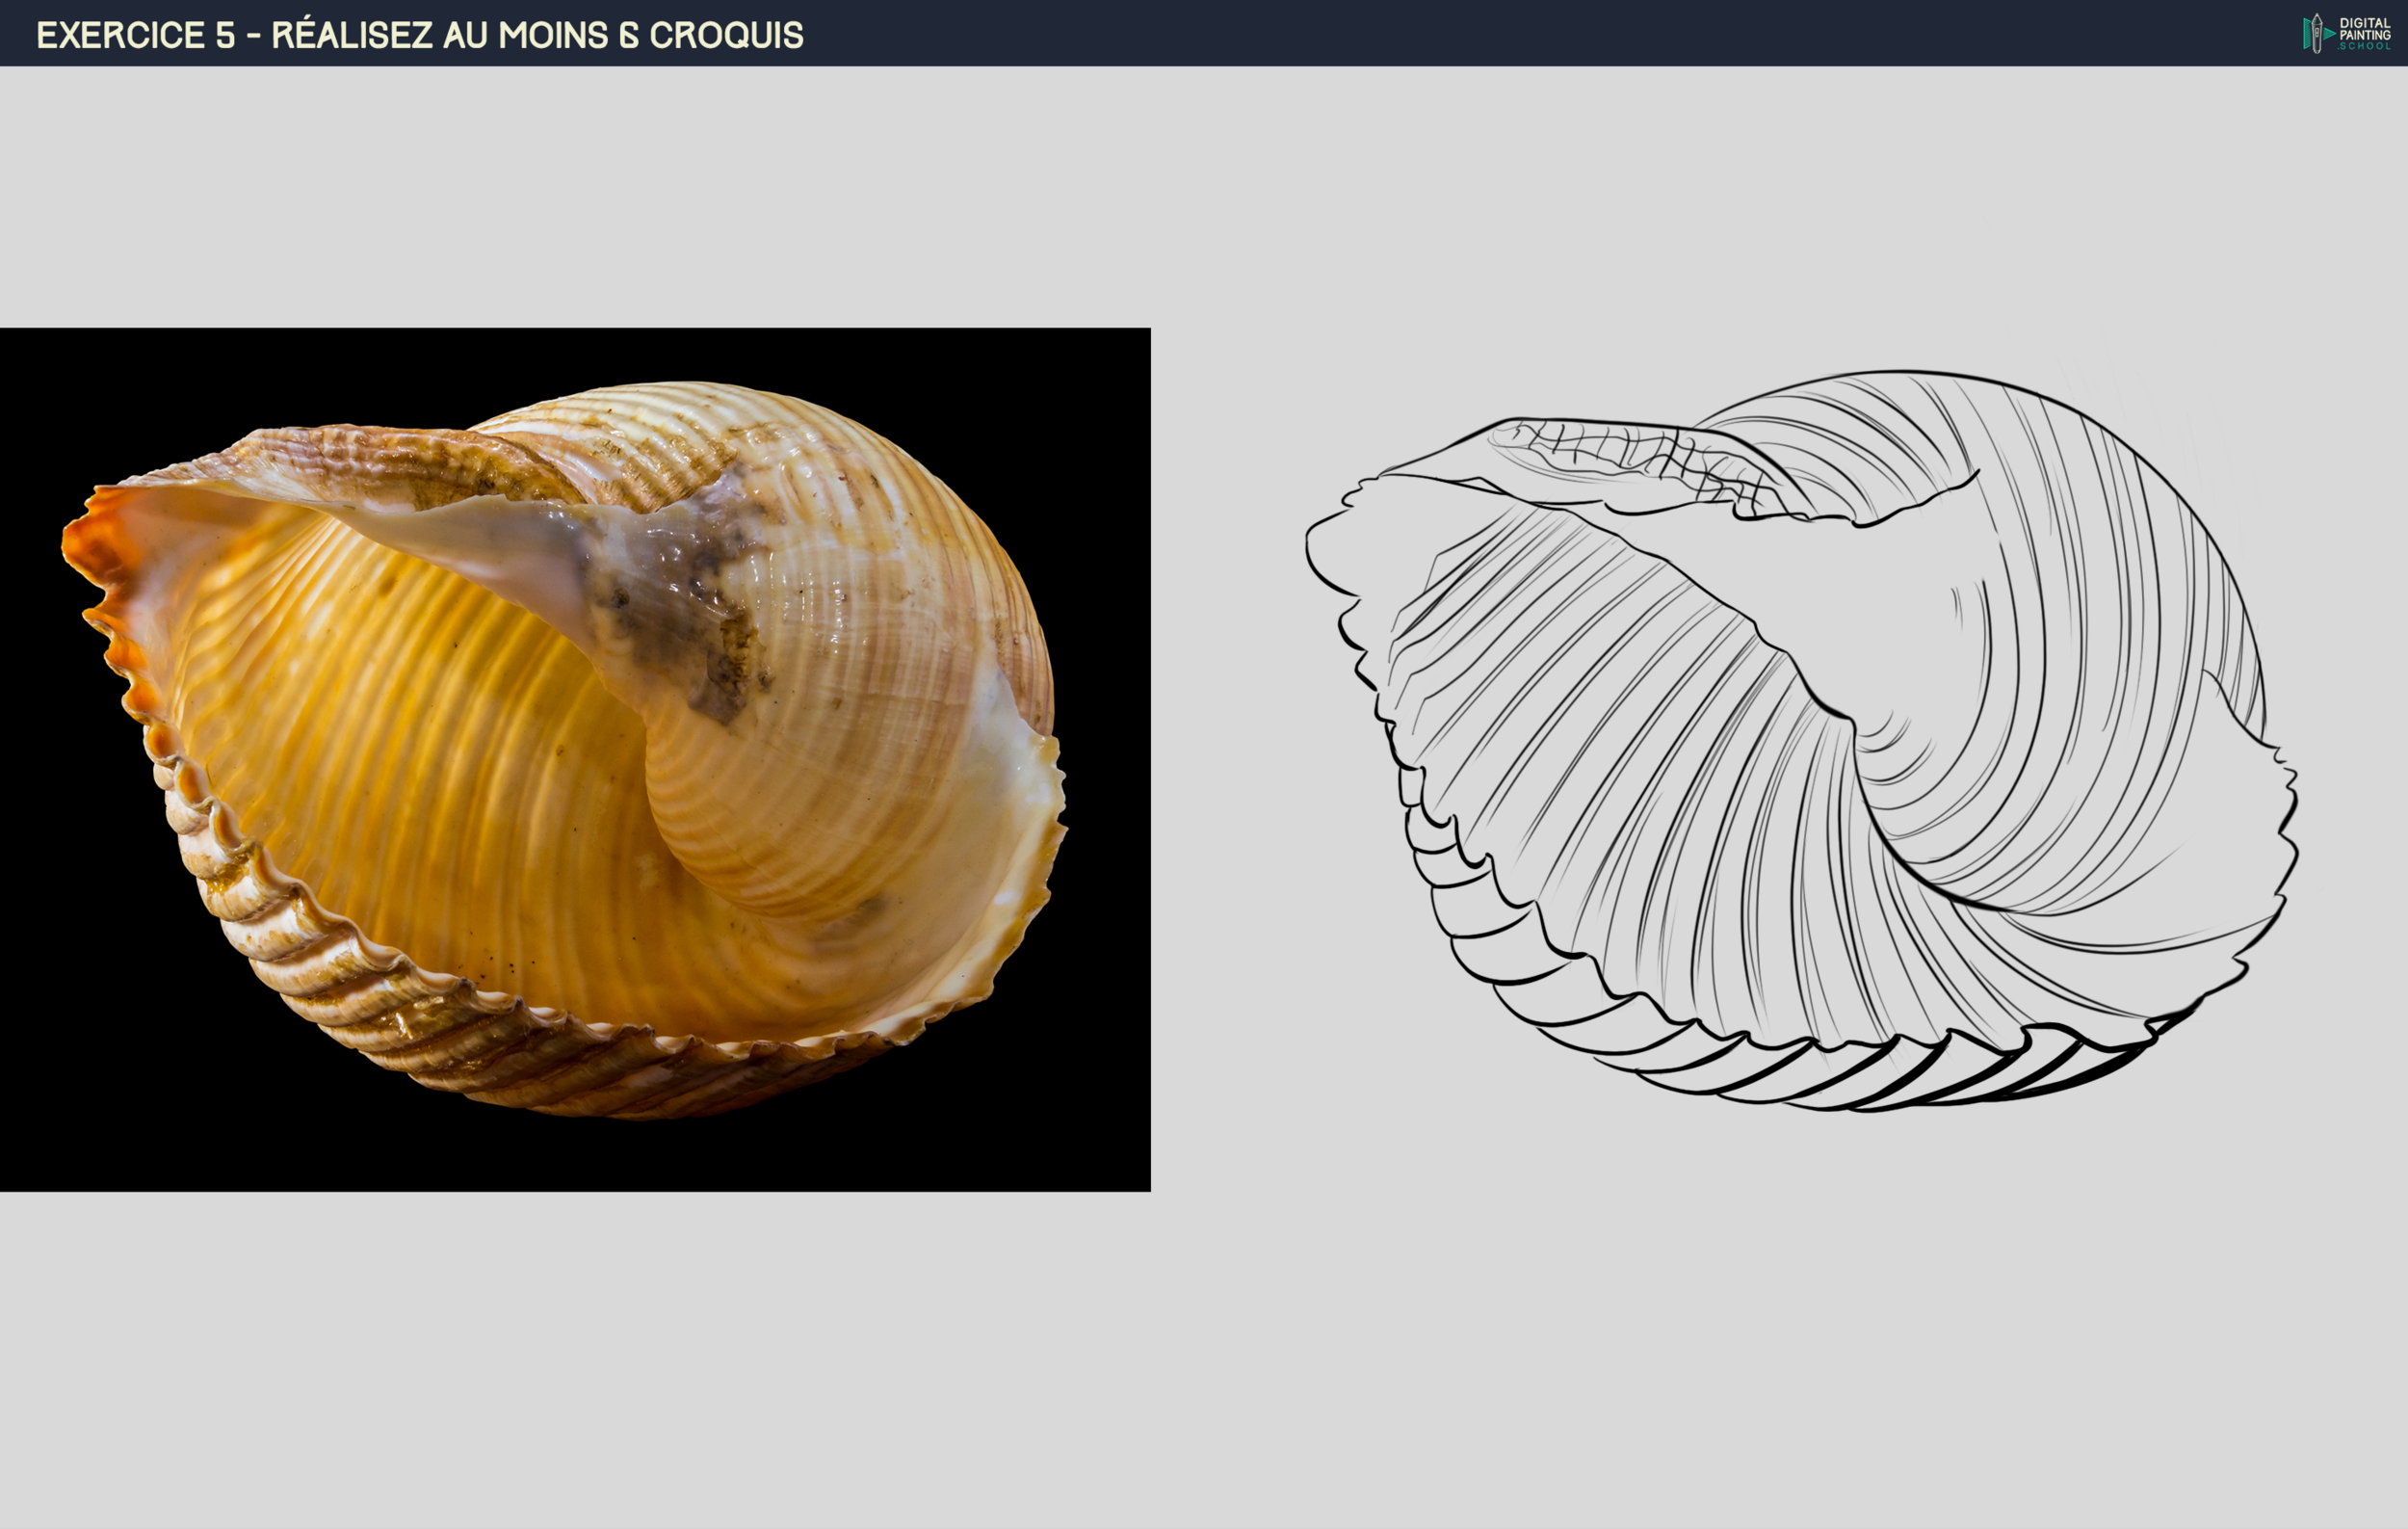The width and height of the screenshot is (2408, 1529).
Task: Click empty gray area above the photo
Action: coord(575,200)
